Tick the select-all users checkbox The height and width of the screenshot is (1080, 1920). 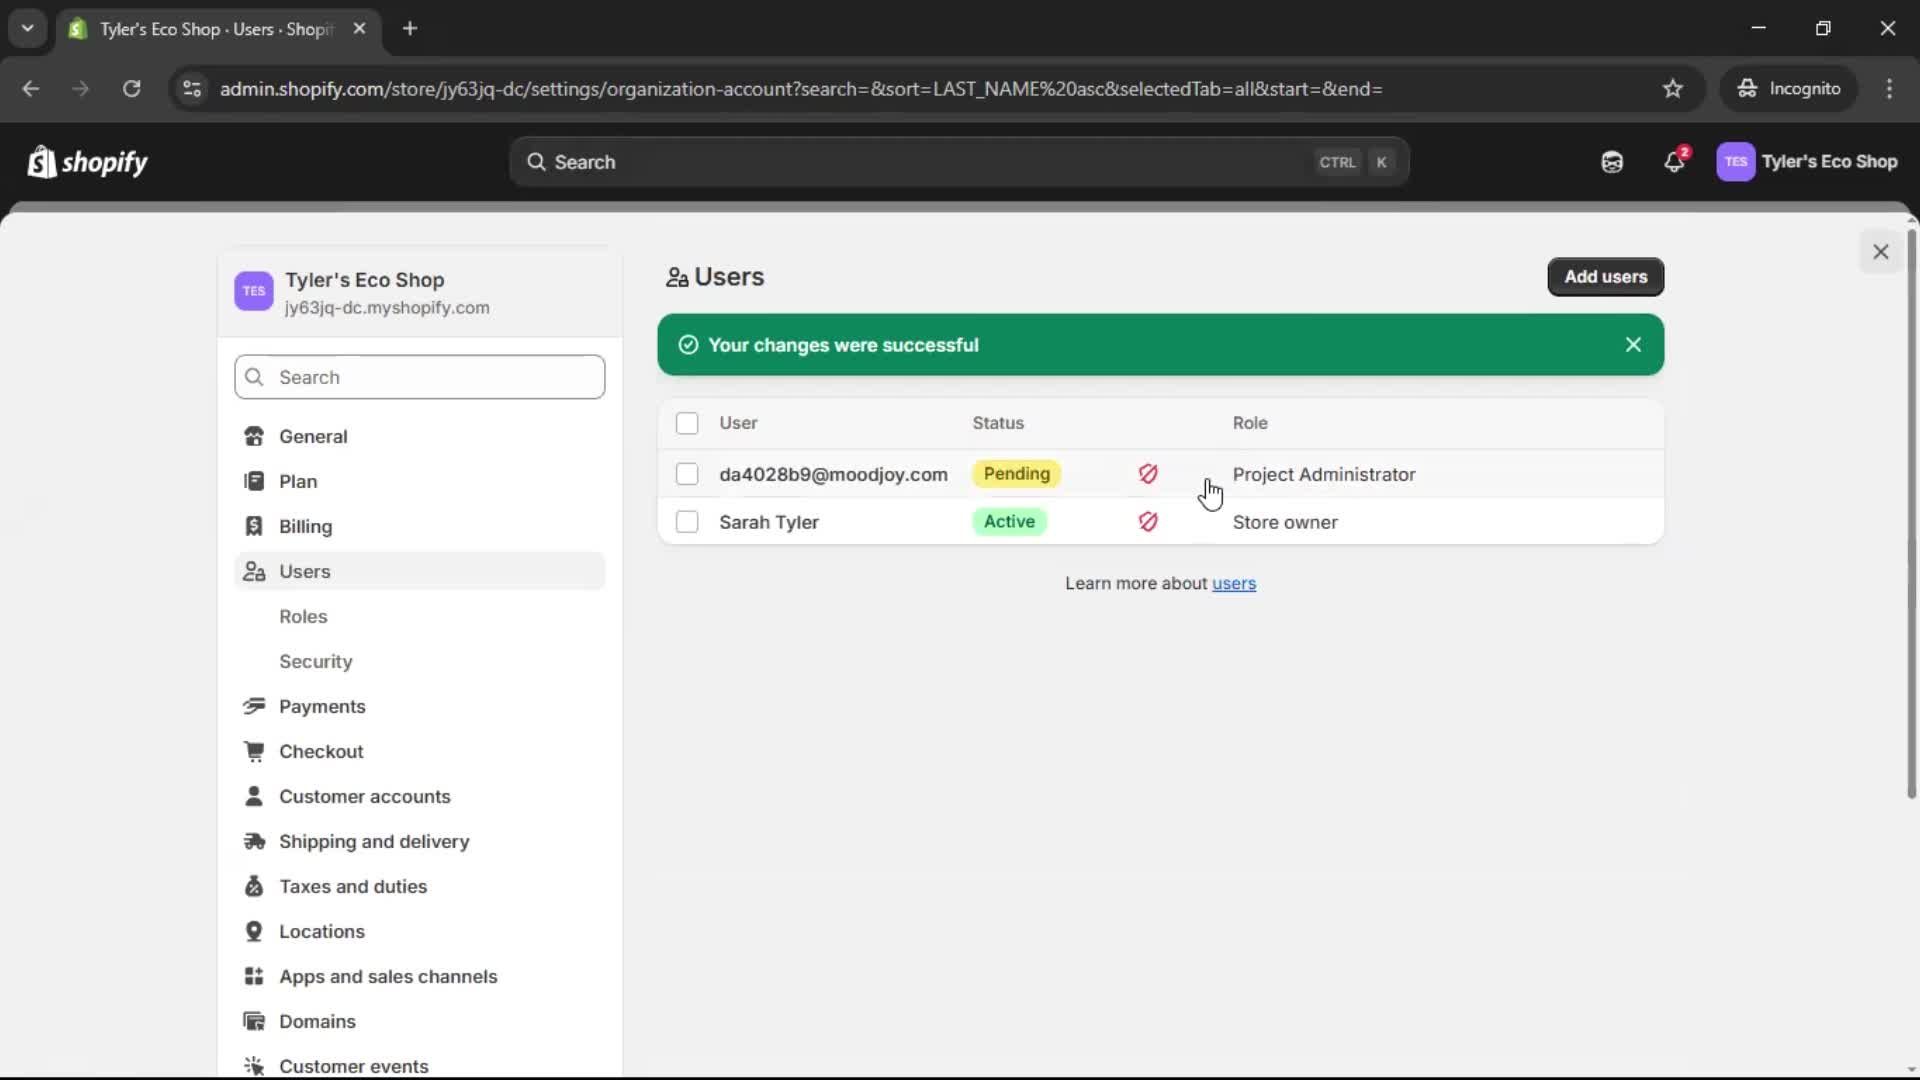point(687,423)
